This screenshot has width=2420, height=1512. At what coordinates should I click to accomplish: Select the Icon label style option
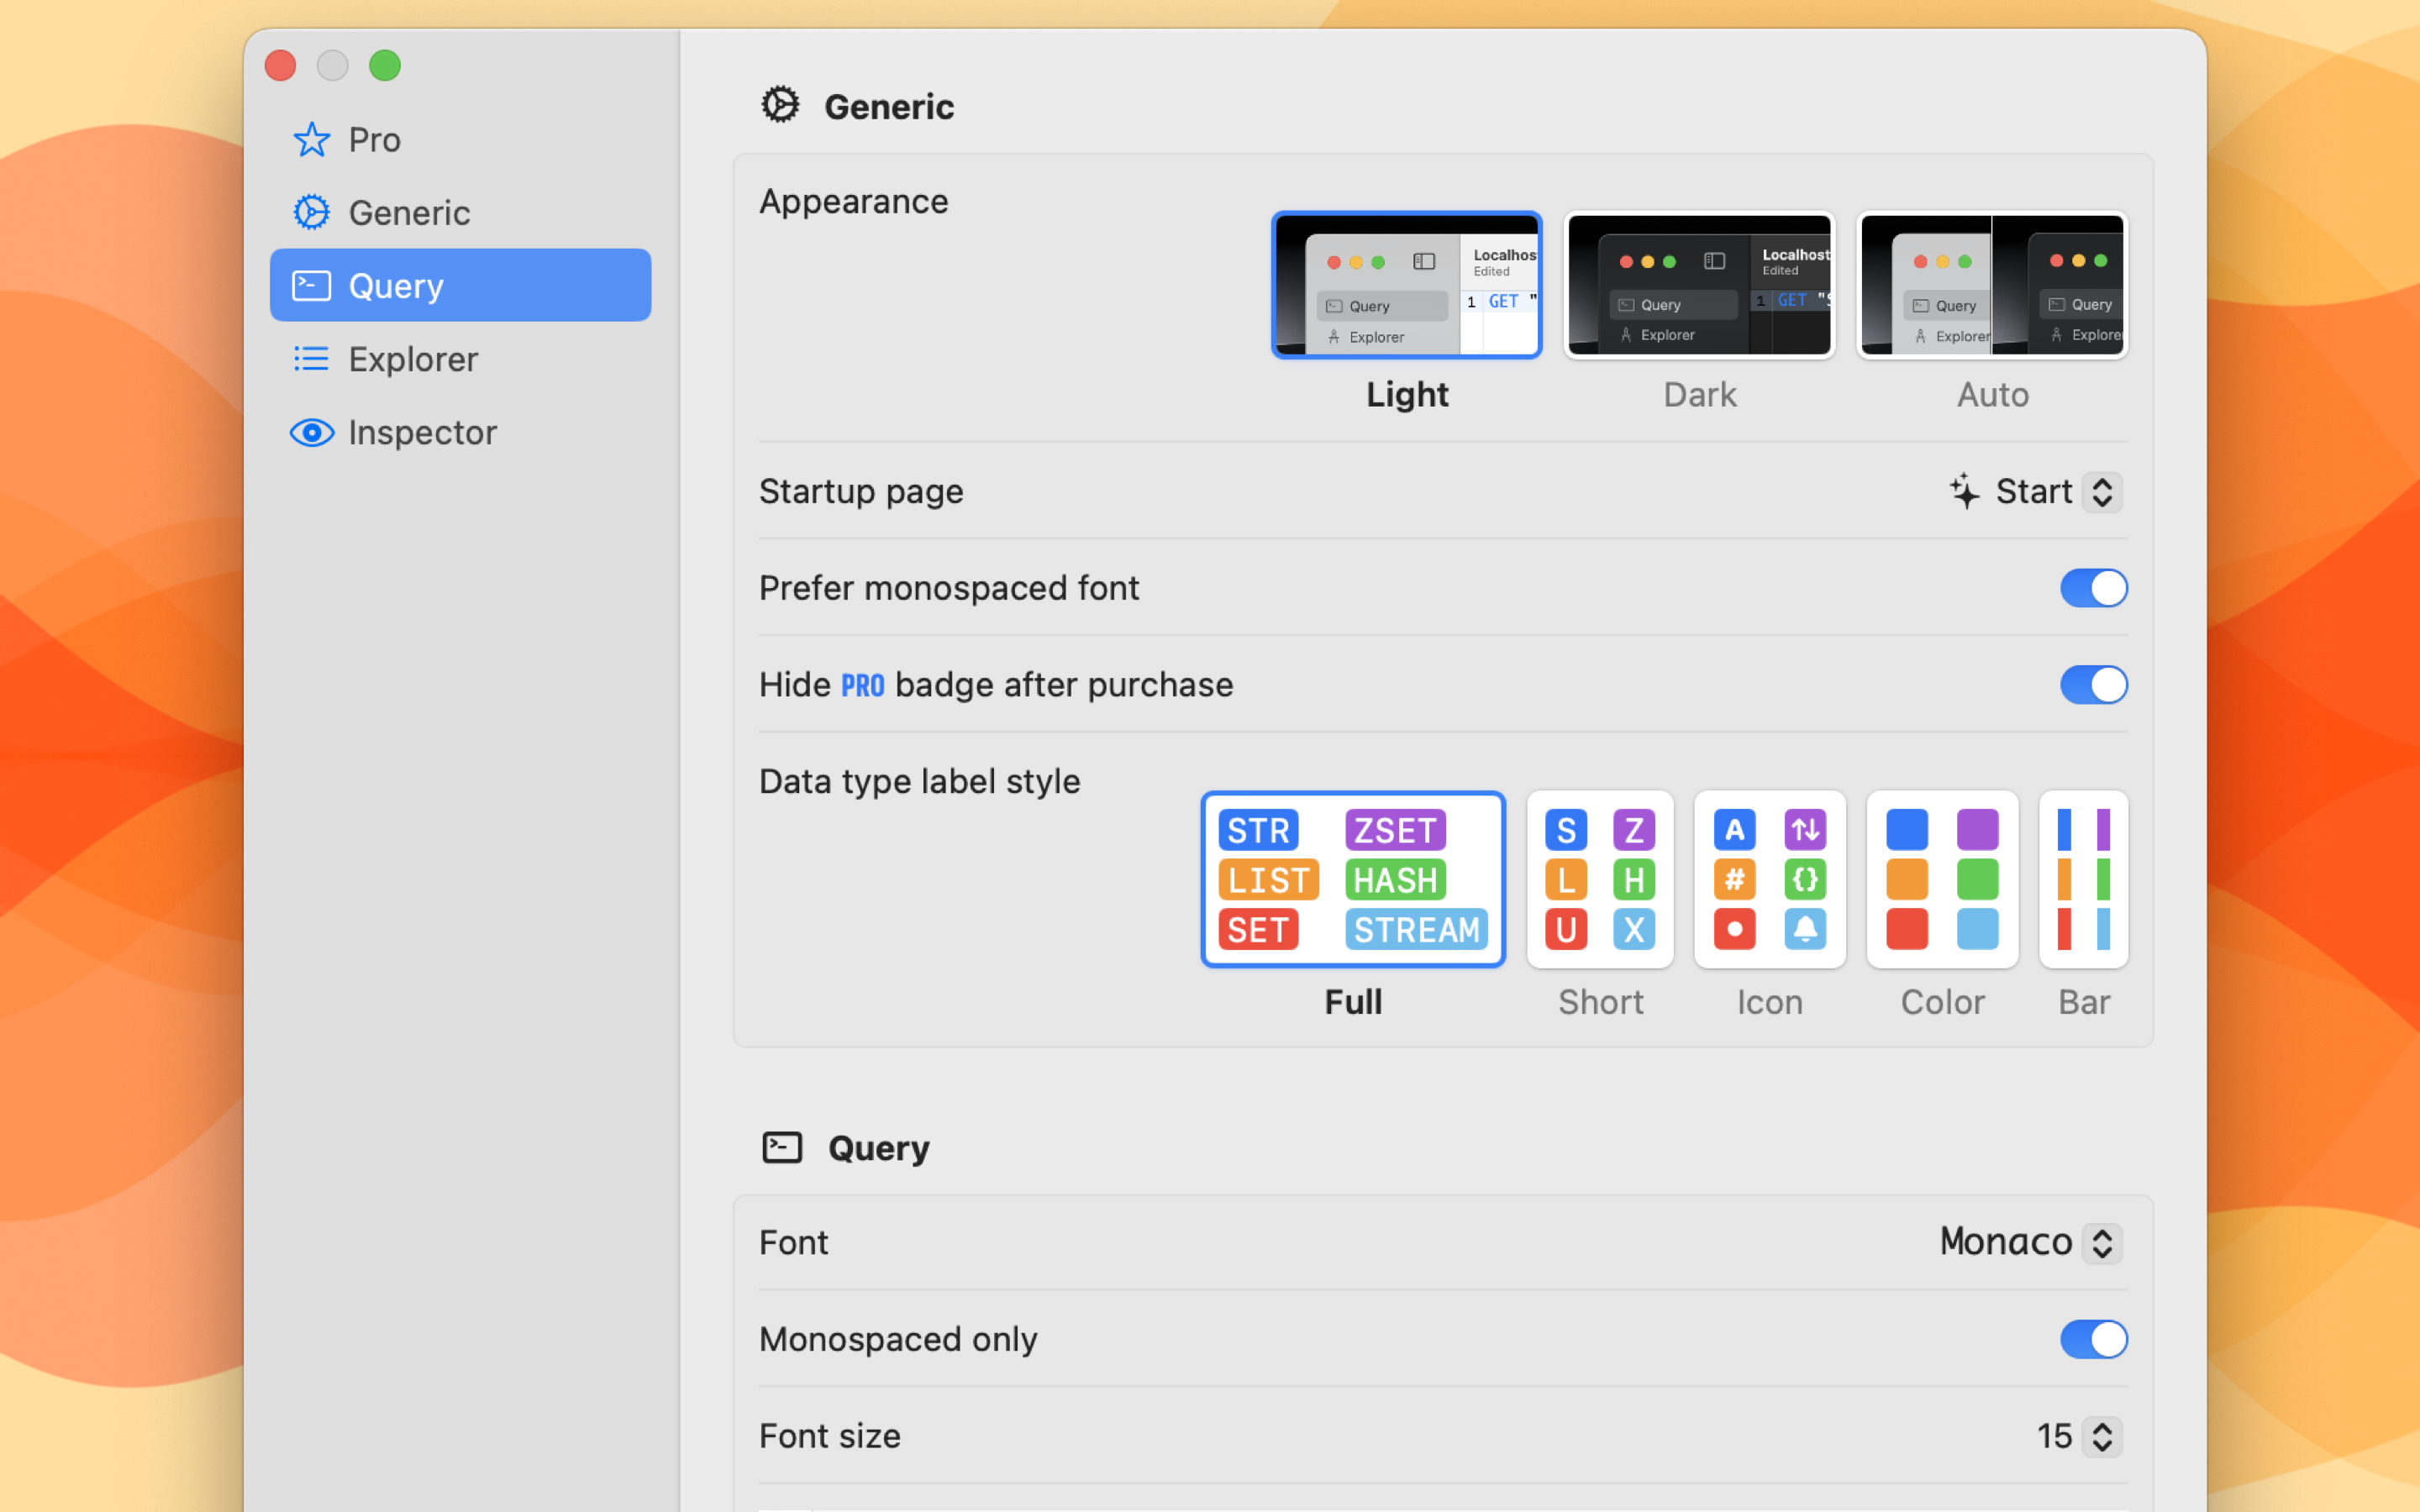(x=1769, y=879)
